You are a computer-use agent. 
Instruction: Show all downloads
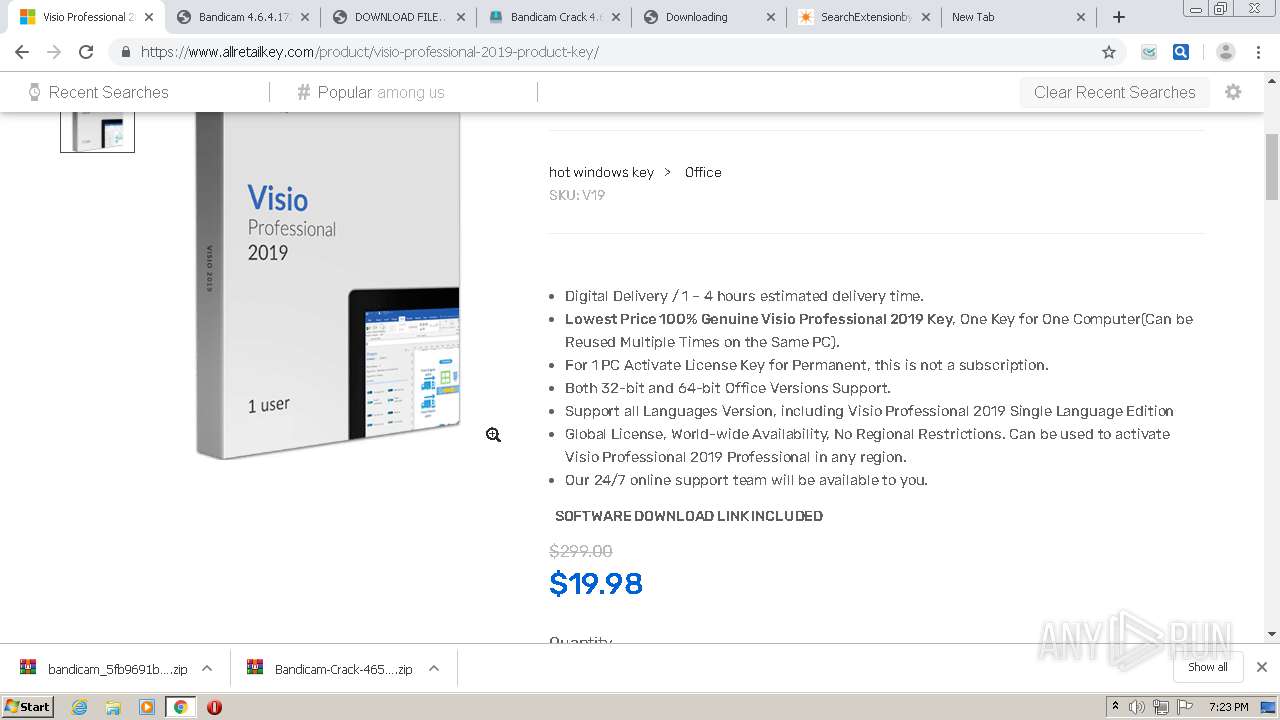coord(1208,667)
